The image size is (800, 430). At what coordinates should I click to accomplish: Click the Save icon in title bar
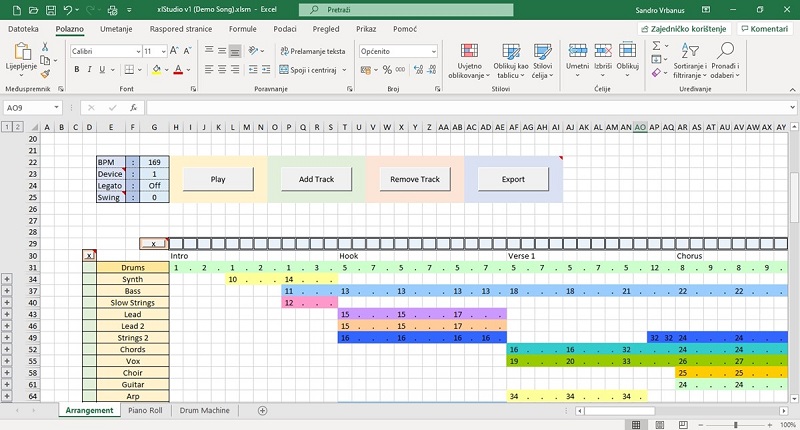tap(40, 9)
